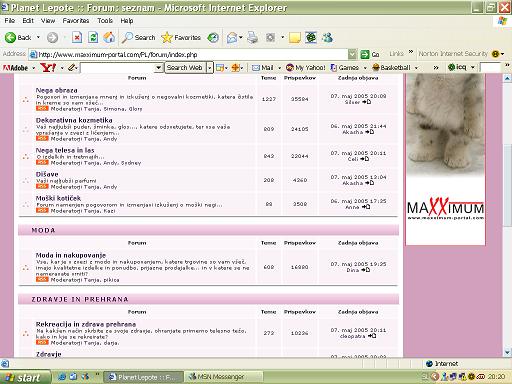Open the Mail button dropdown arrow
This screenshot has height=384, width=512.
pos(279,68)
